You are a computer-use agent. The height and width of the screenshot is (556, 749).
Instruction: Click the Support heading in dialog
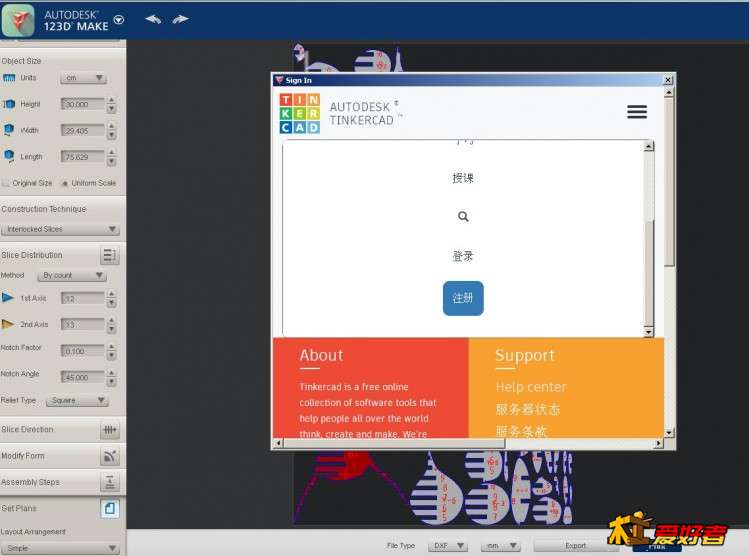(525, 355)
